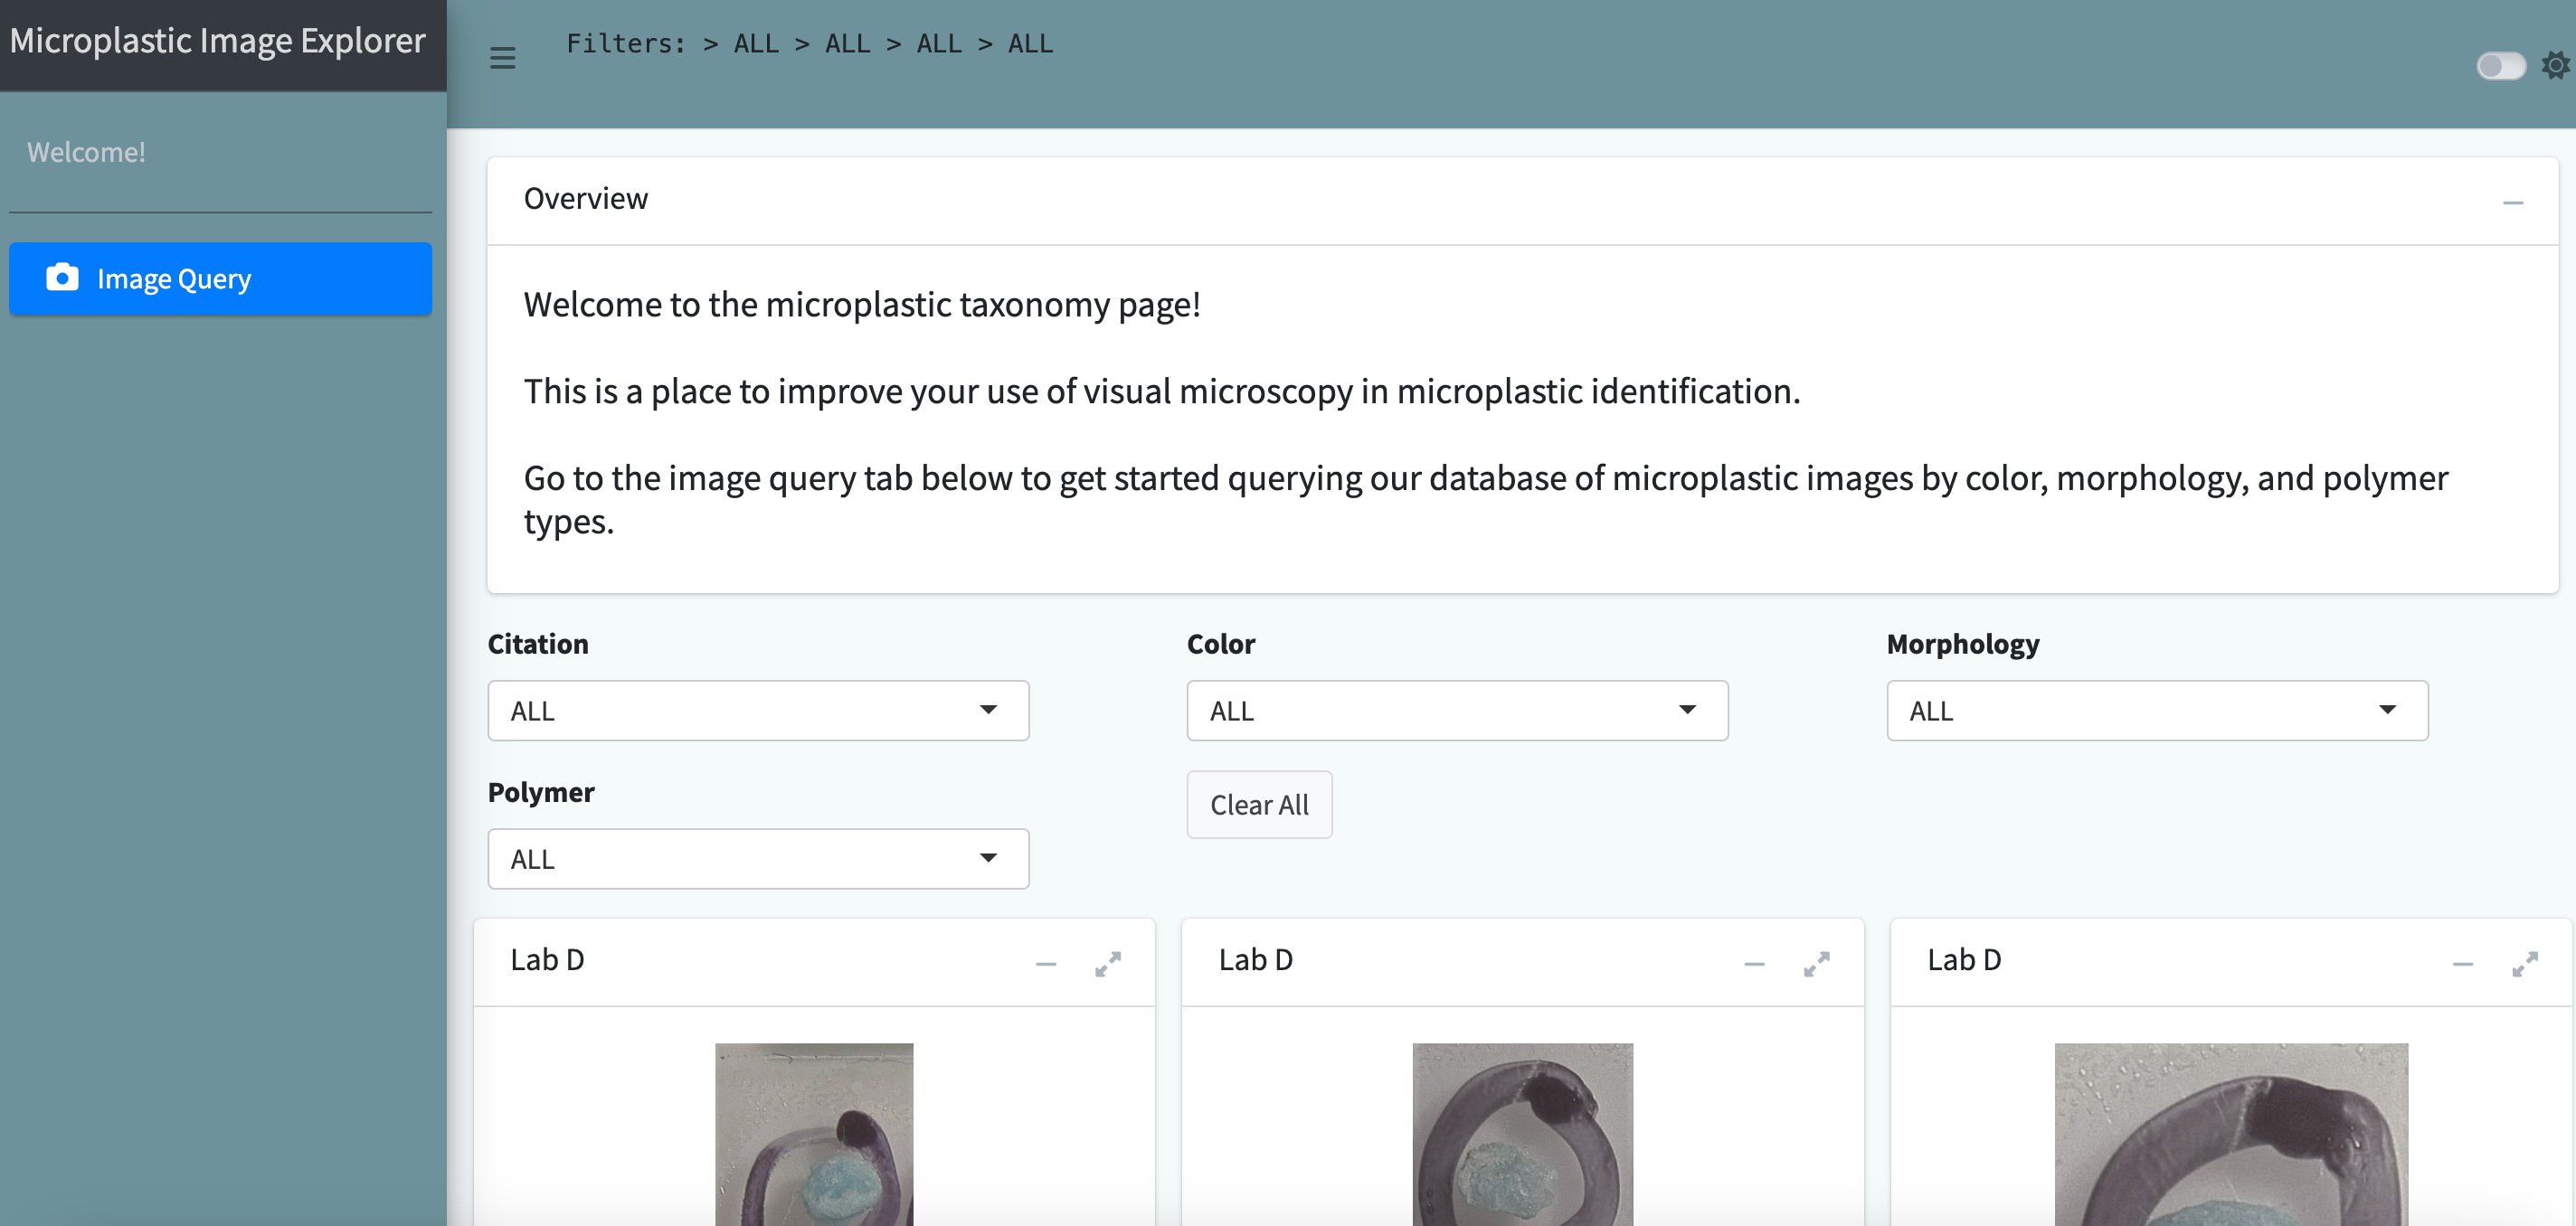2576x1226 pixels.
Task: Click the Polymer label
Action: point(541,792)
